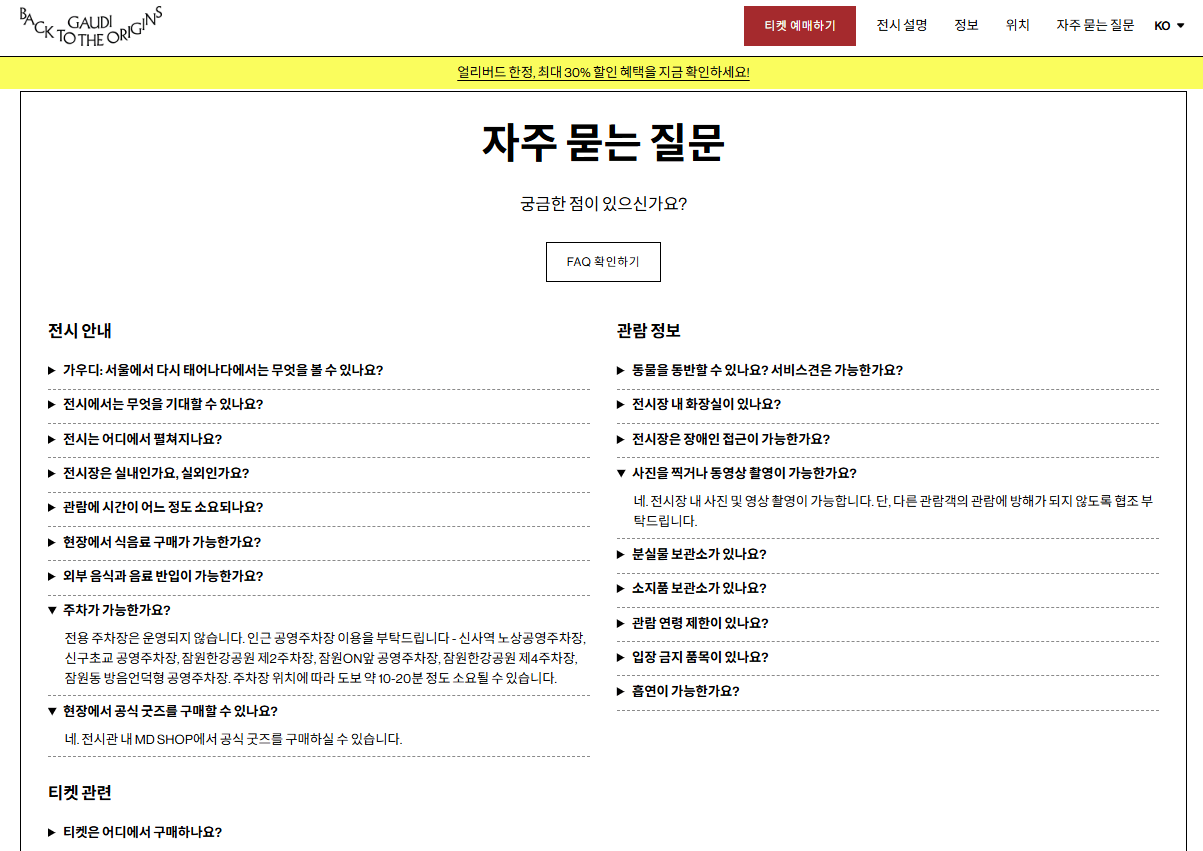Click the 궁금한 점이 있으신가요? subtitle
Image resolution: width=1203 pixels, height=851 pixels.
pos(603,204)
